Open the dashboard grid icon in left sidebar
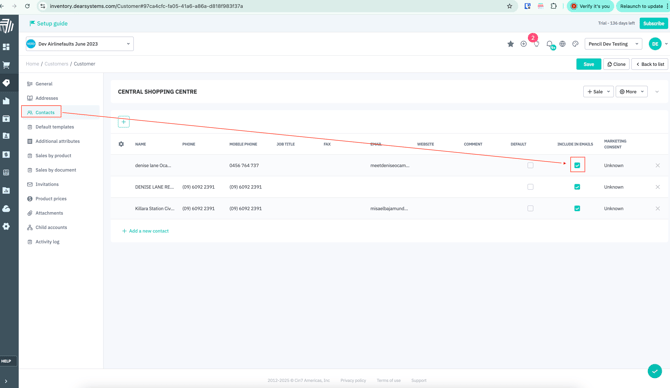 (6, 47)
